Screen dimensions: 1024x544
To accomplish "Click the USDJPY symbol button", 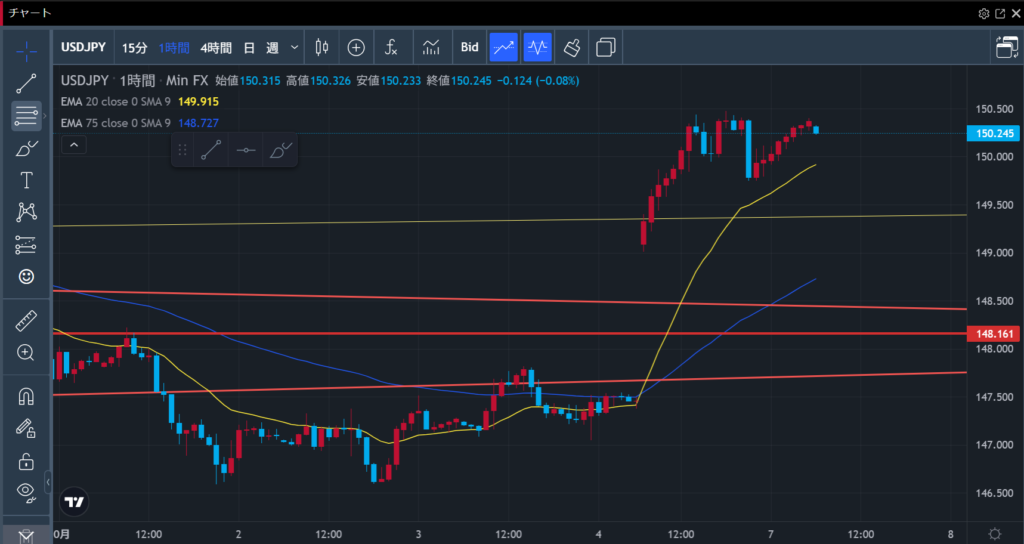I will [84, 47].
